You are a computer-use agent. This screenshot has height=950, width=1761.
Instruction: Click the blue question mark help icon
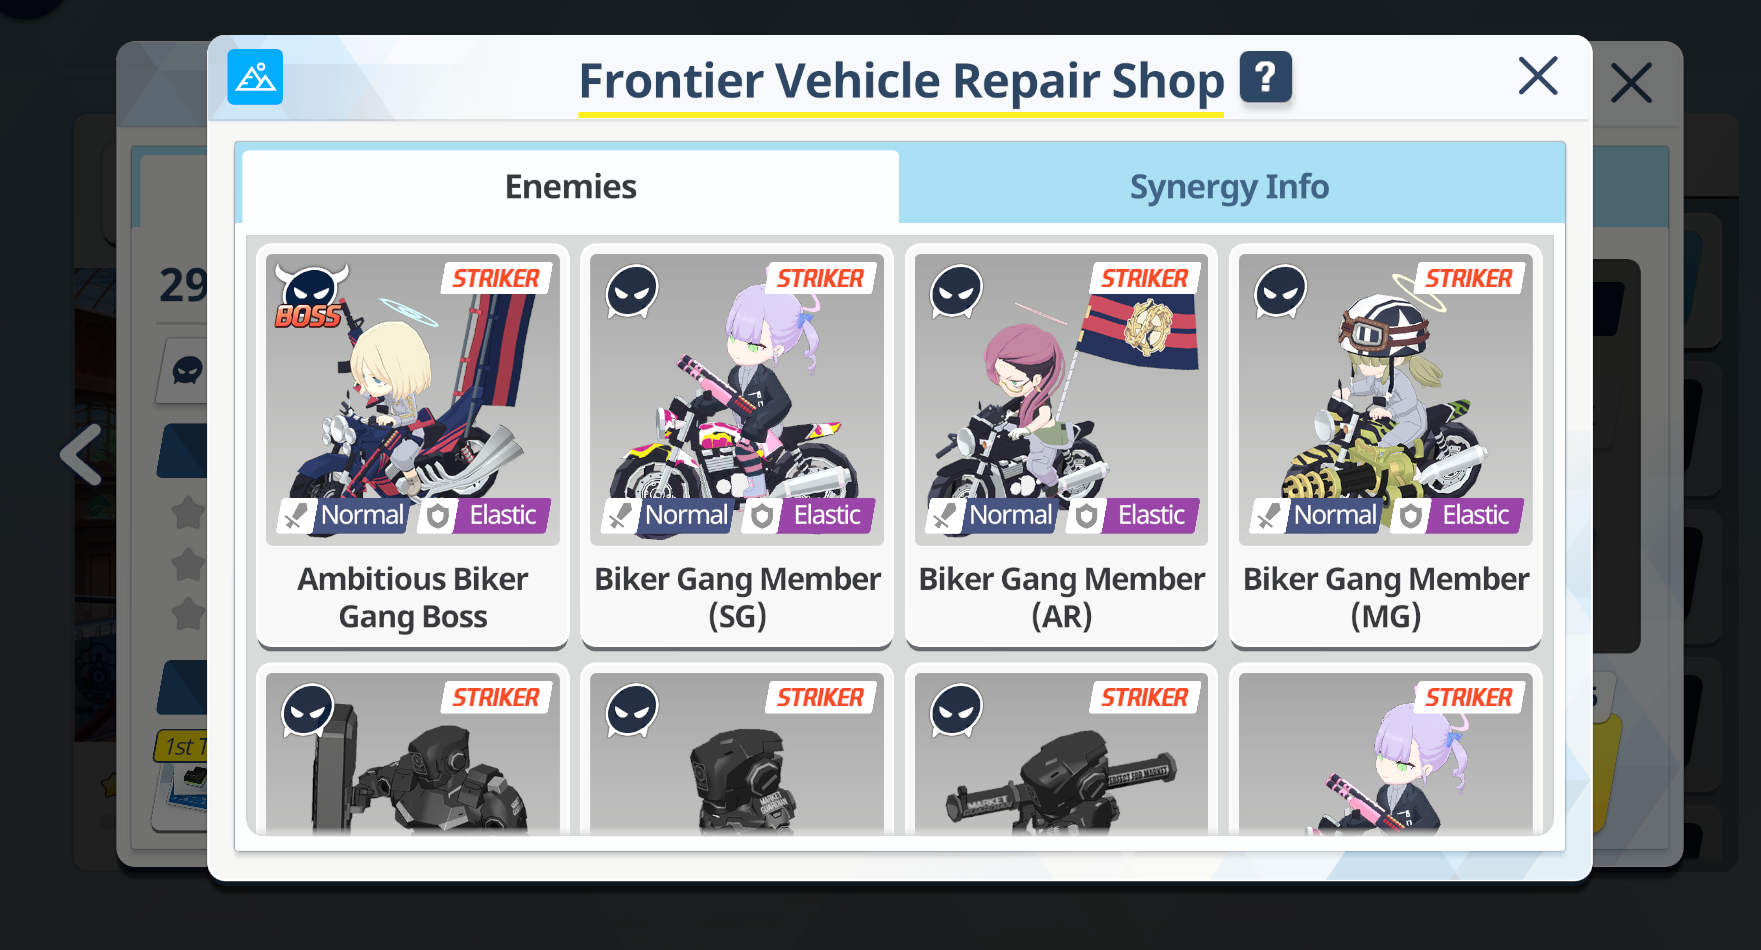click(x=1265, y=77)
